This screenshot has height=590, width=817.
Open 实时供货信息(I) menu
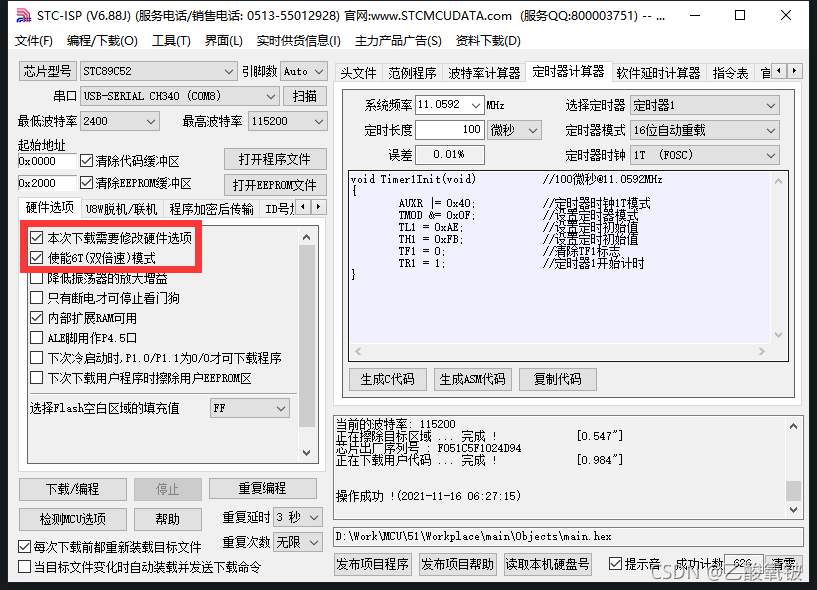click(299, 41)
